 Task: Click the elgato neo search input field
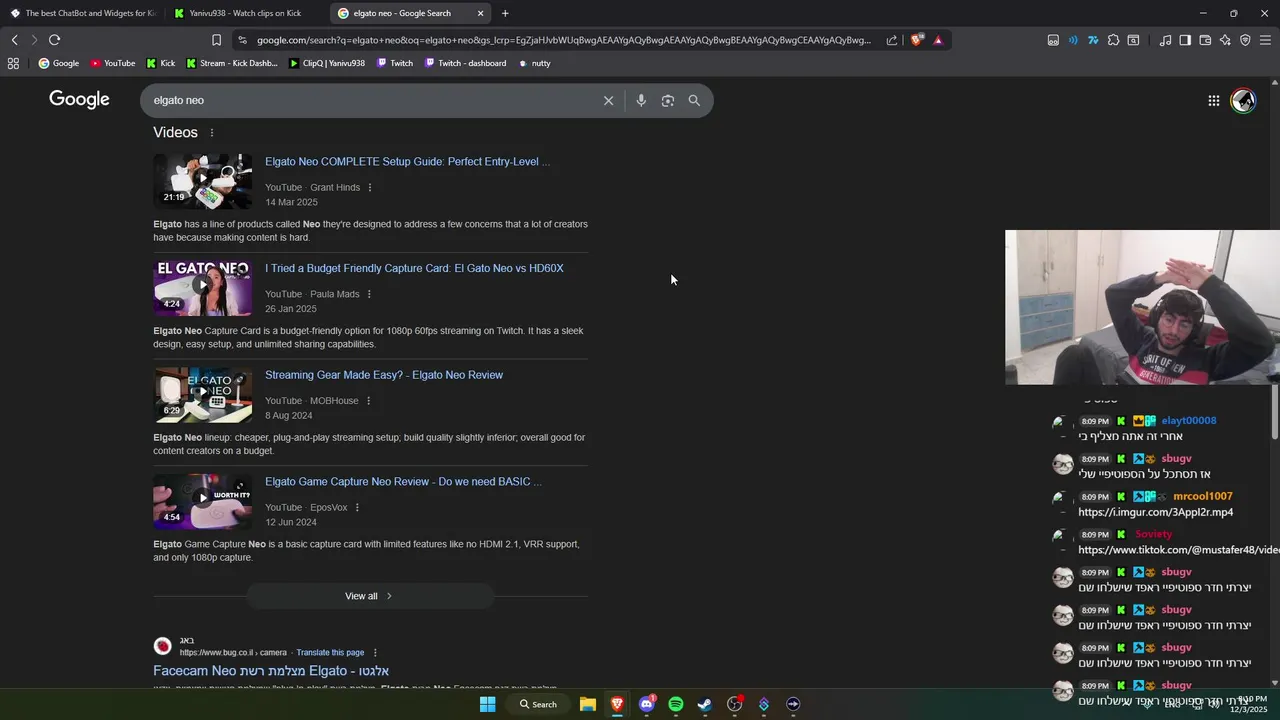pos(370,100)
